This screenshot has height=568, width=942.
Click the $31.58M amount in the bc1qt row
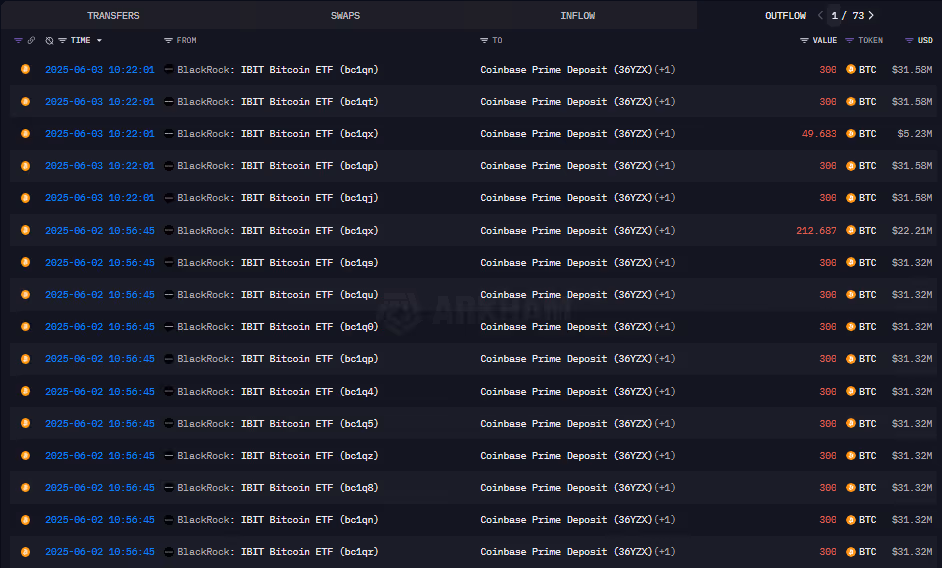point(912,102)
